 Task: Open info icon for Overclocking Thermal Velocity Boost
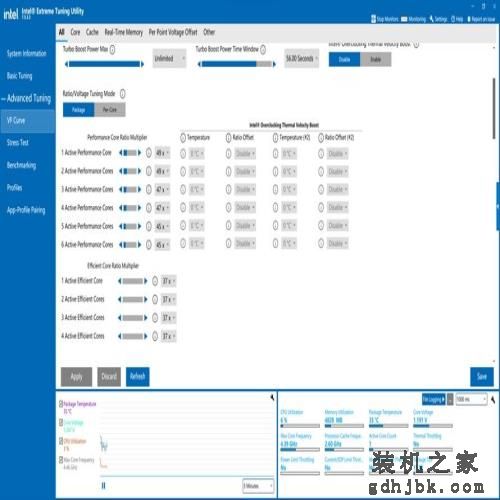pos(416,44)
